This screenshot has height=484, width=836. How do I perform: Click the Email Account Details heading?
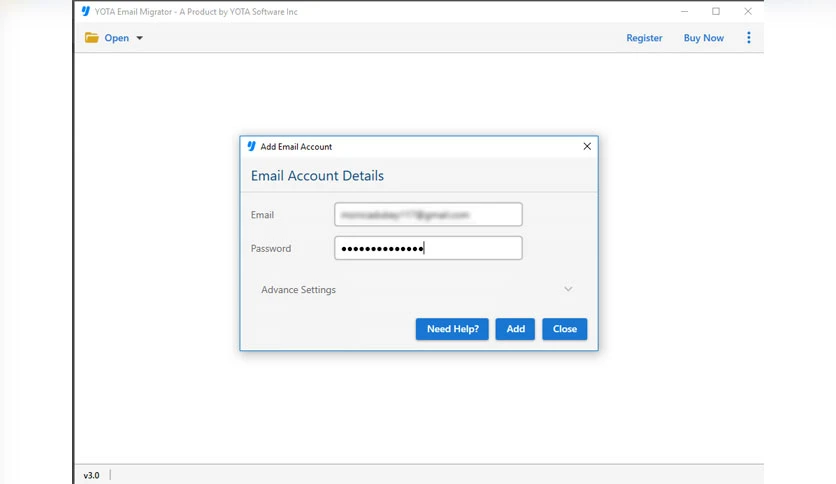pos(317,175)
